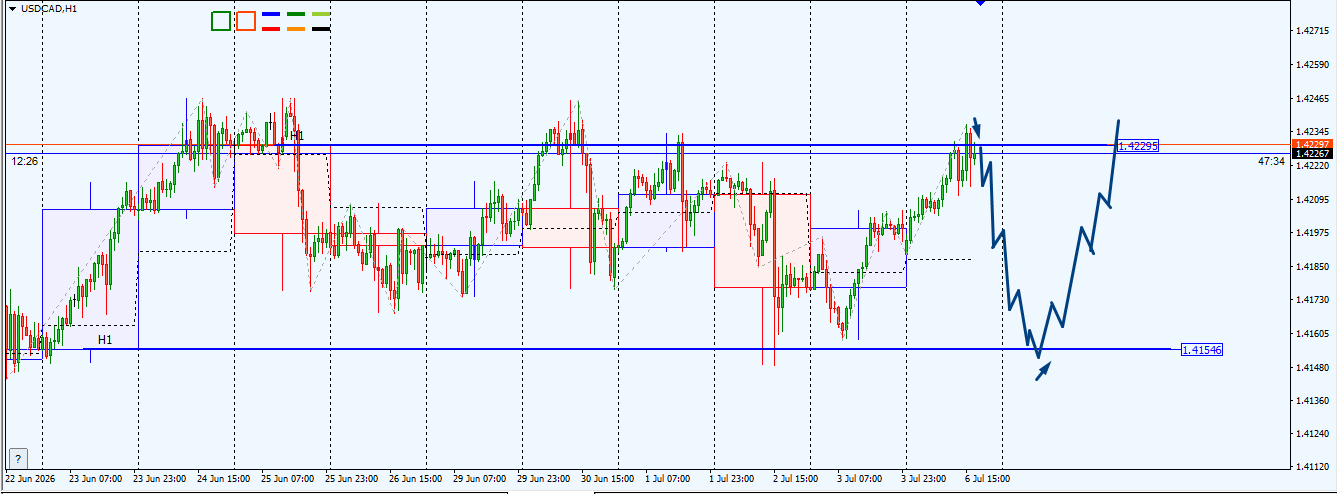Click the question mark help button
The height and width of the screenshot is (494, 1337).
(17, 458)
